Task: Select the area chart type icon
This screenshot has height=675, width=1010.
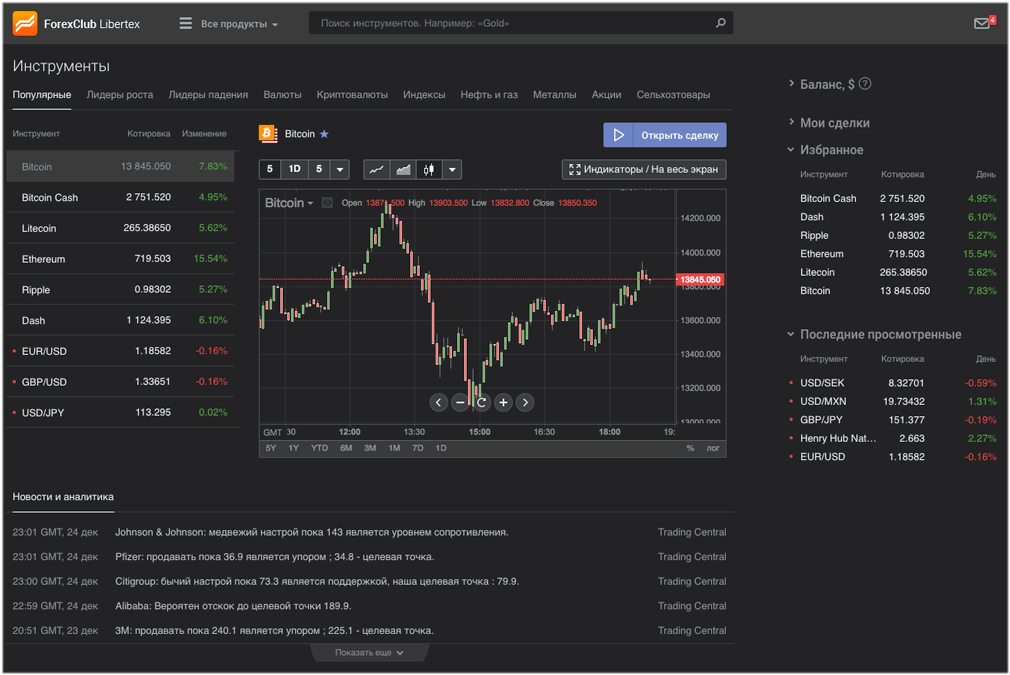Action: click(x=404, y=170)
